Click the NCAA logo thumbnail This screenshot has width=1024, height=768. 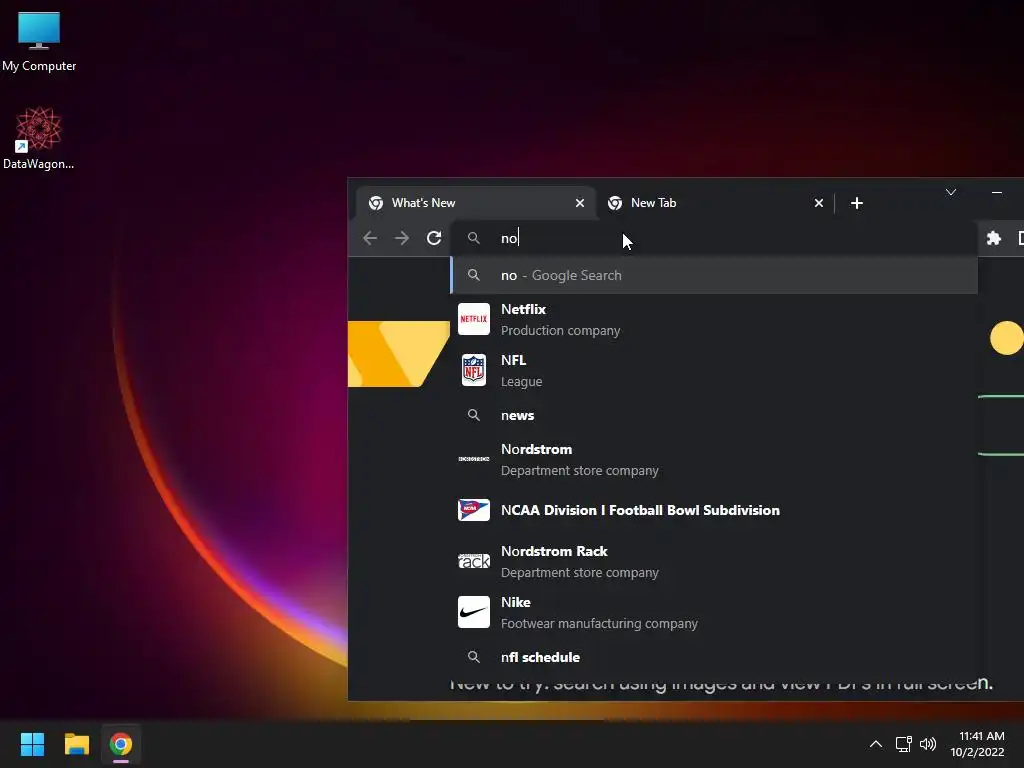473,510
